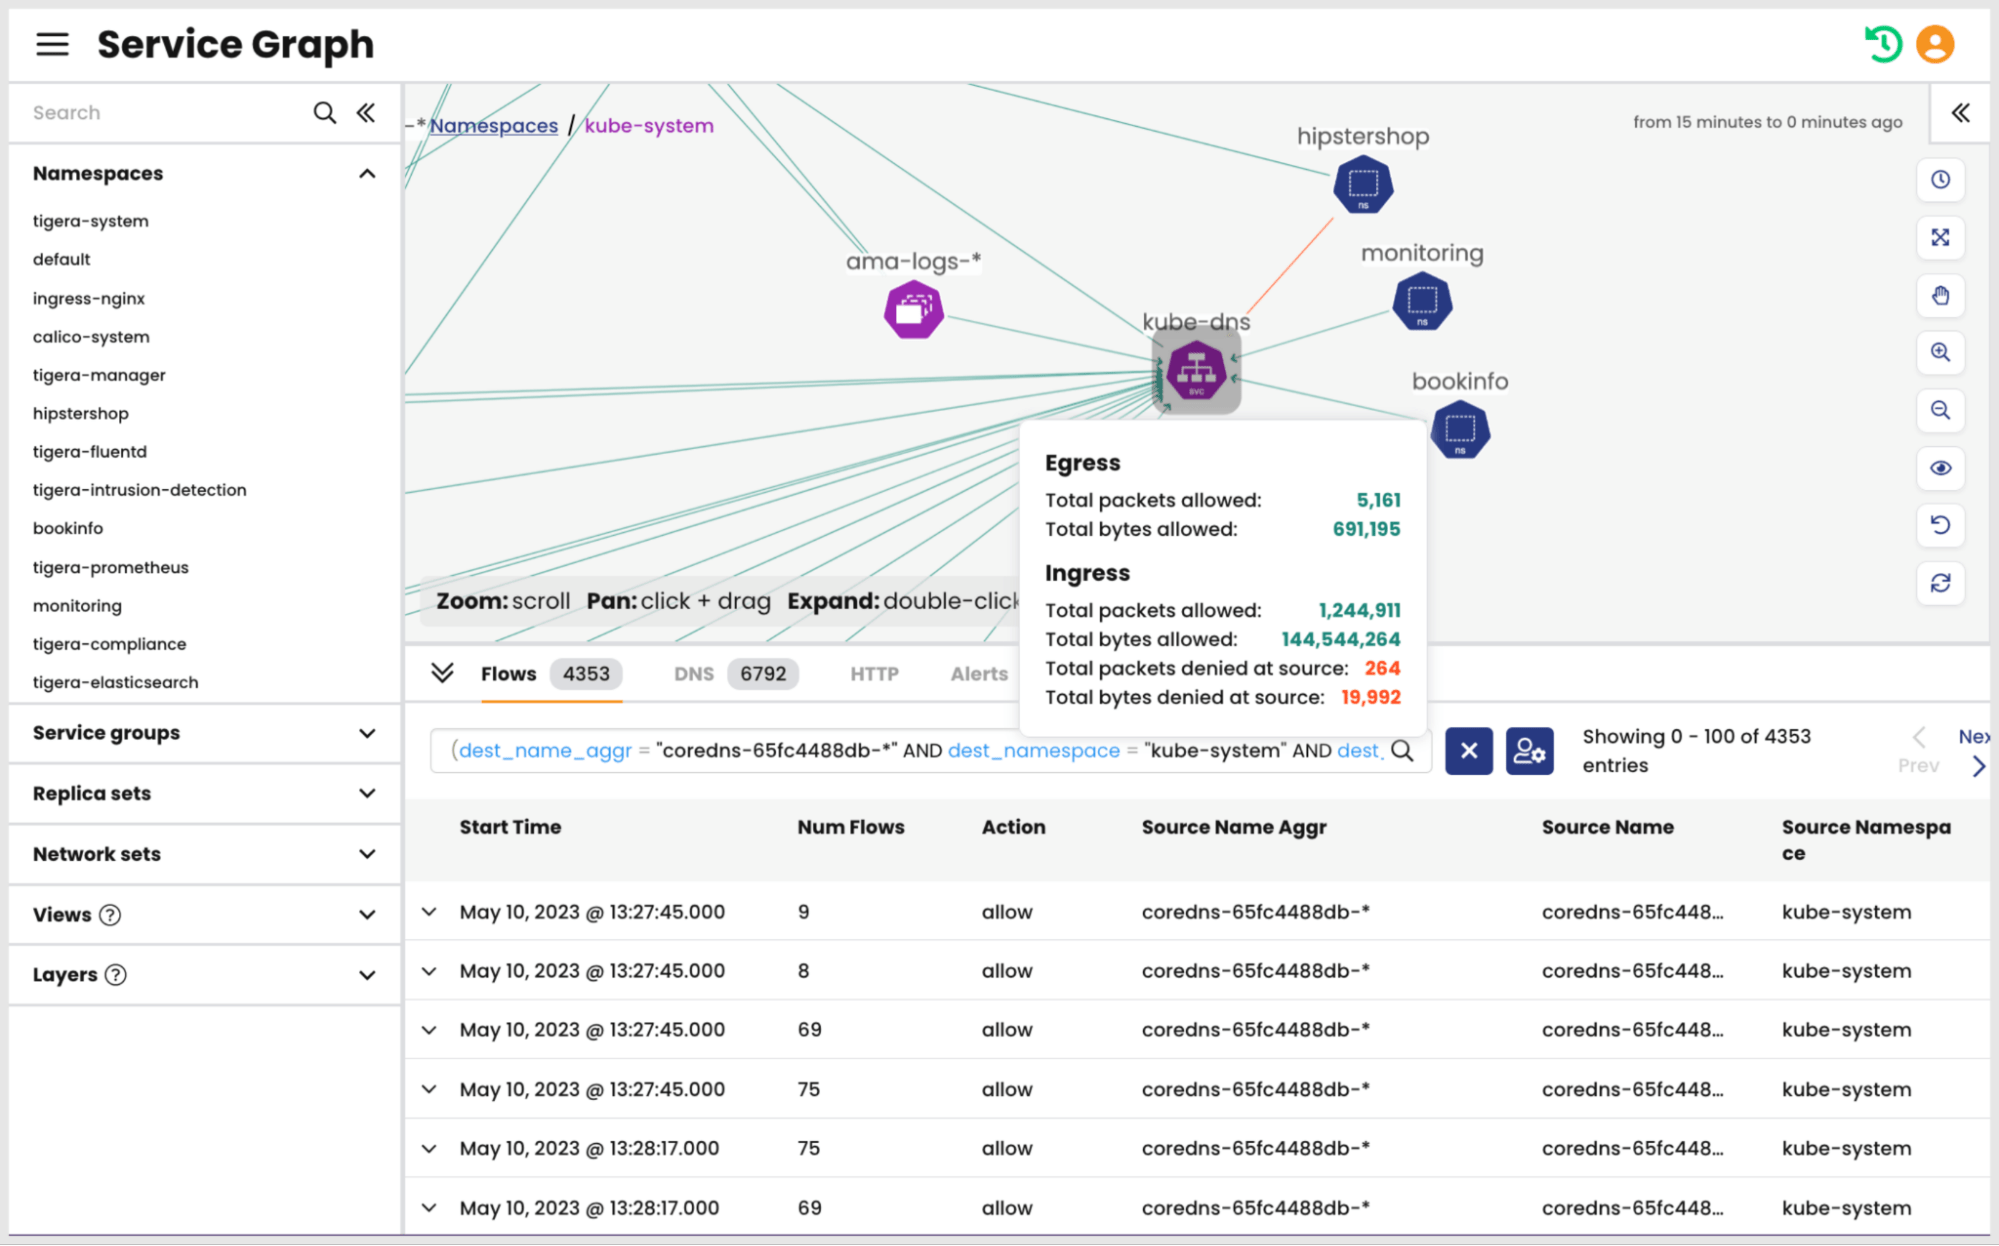
Task: Switch to the Flows tab
Action: (551, 674)
